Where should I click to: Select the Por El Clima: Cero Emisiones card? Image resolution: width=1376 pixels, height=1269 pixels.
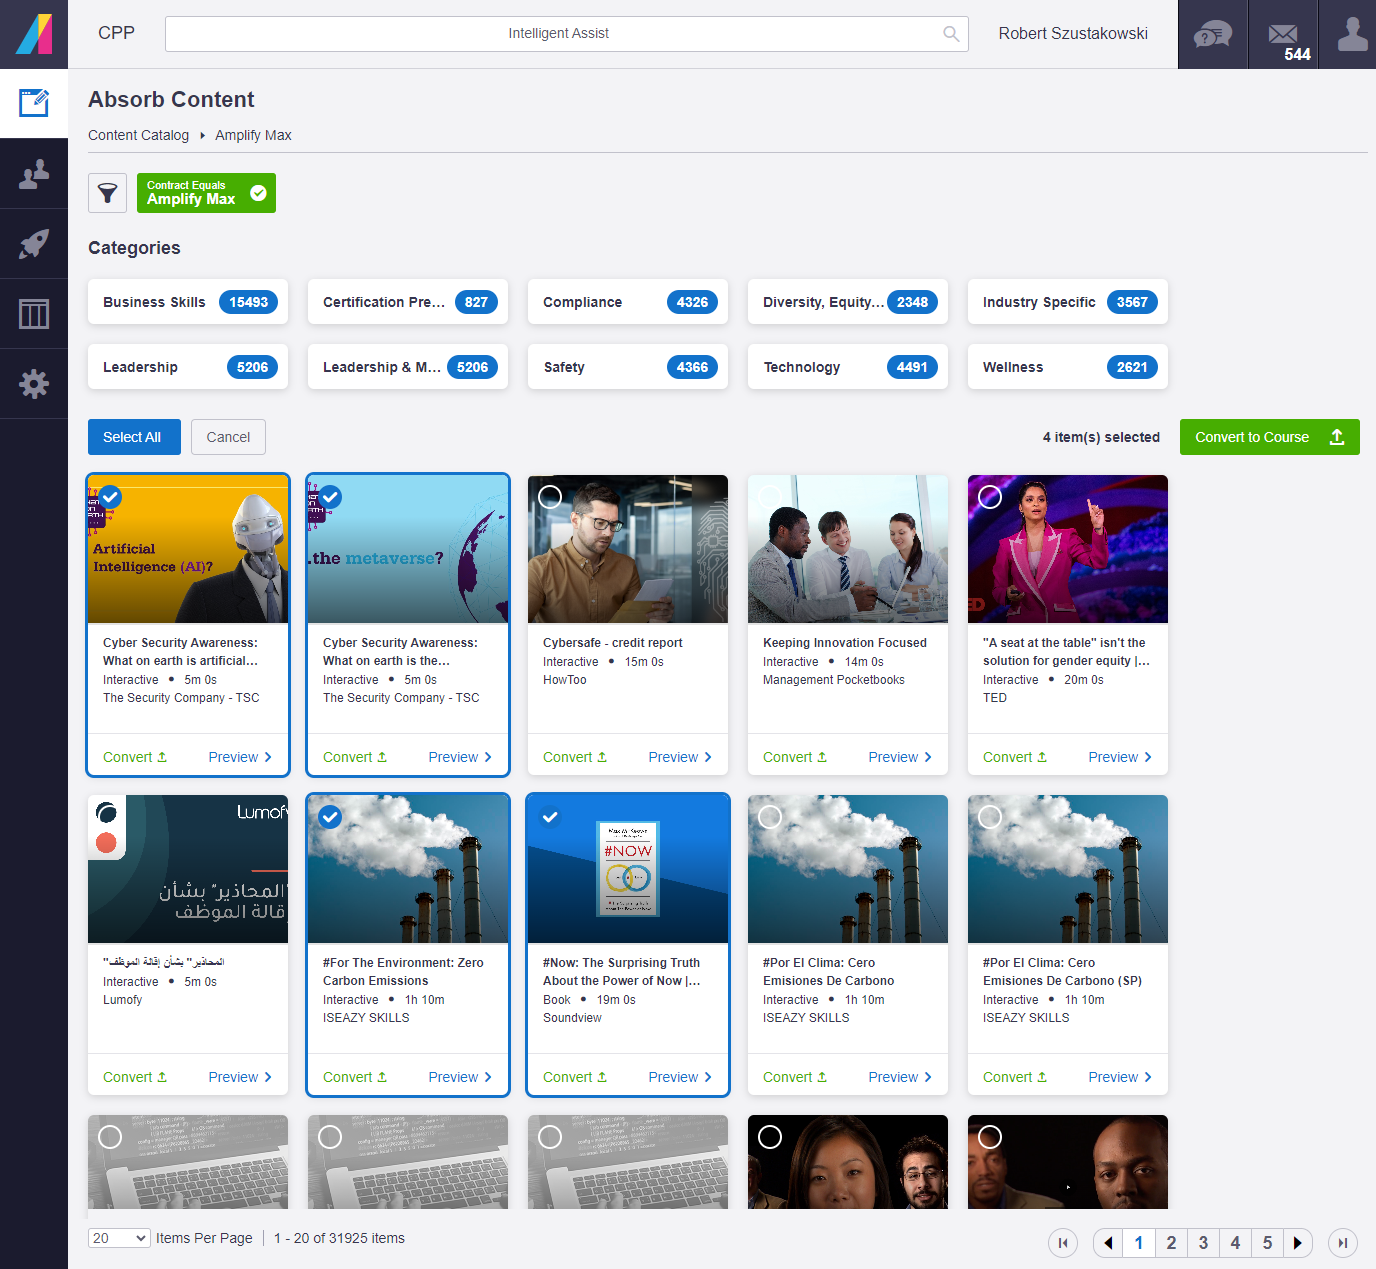click(x=770, y=817)
